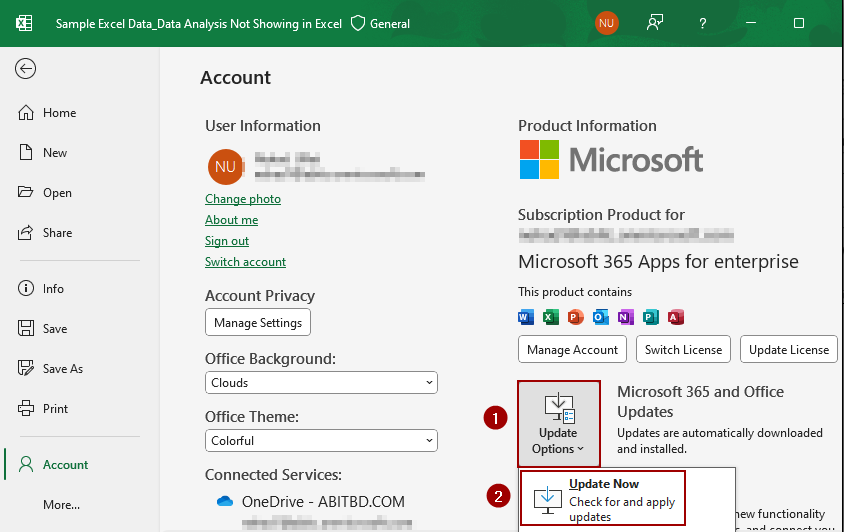The height and width of the screenshot is (532, 844).
Task: Click the Outlook app icon
Action: [601, 317]
